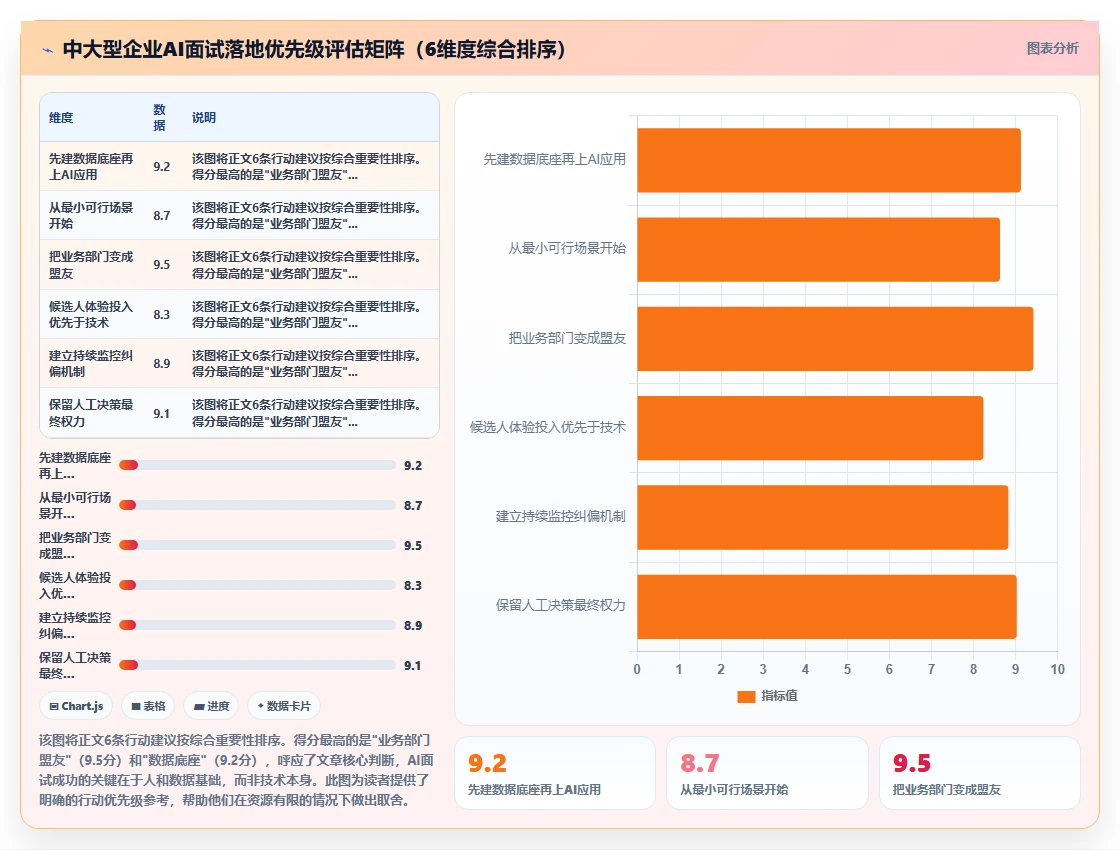Click the x-axis tick label 5

847,669
